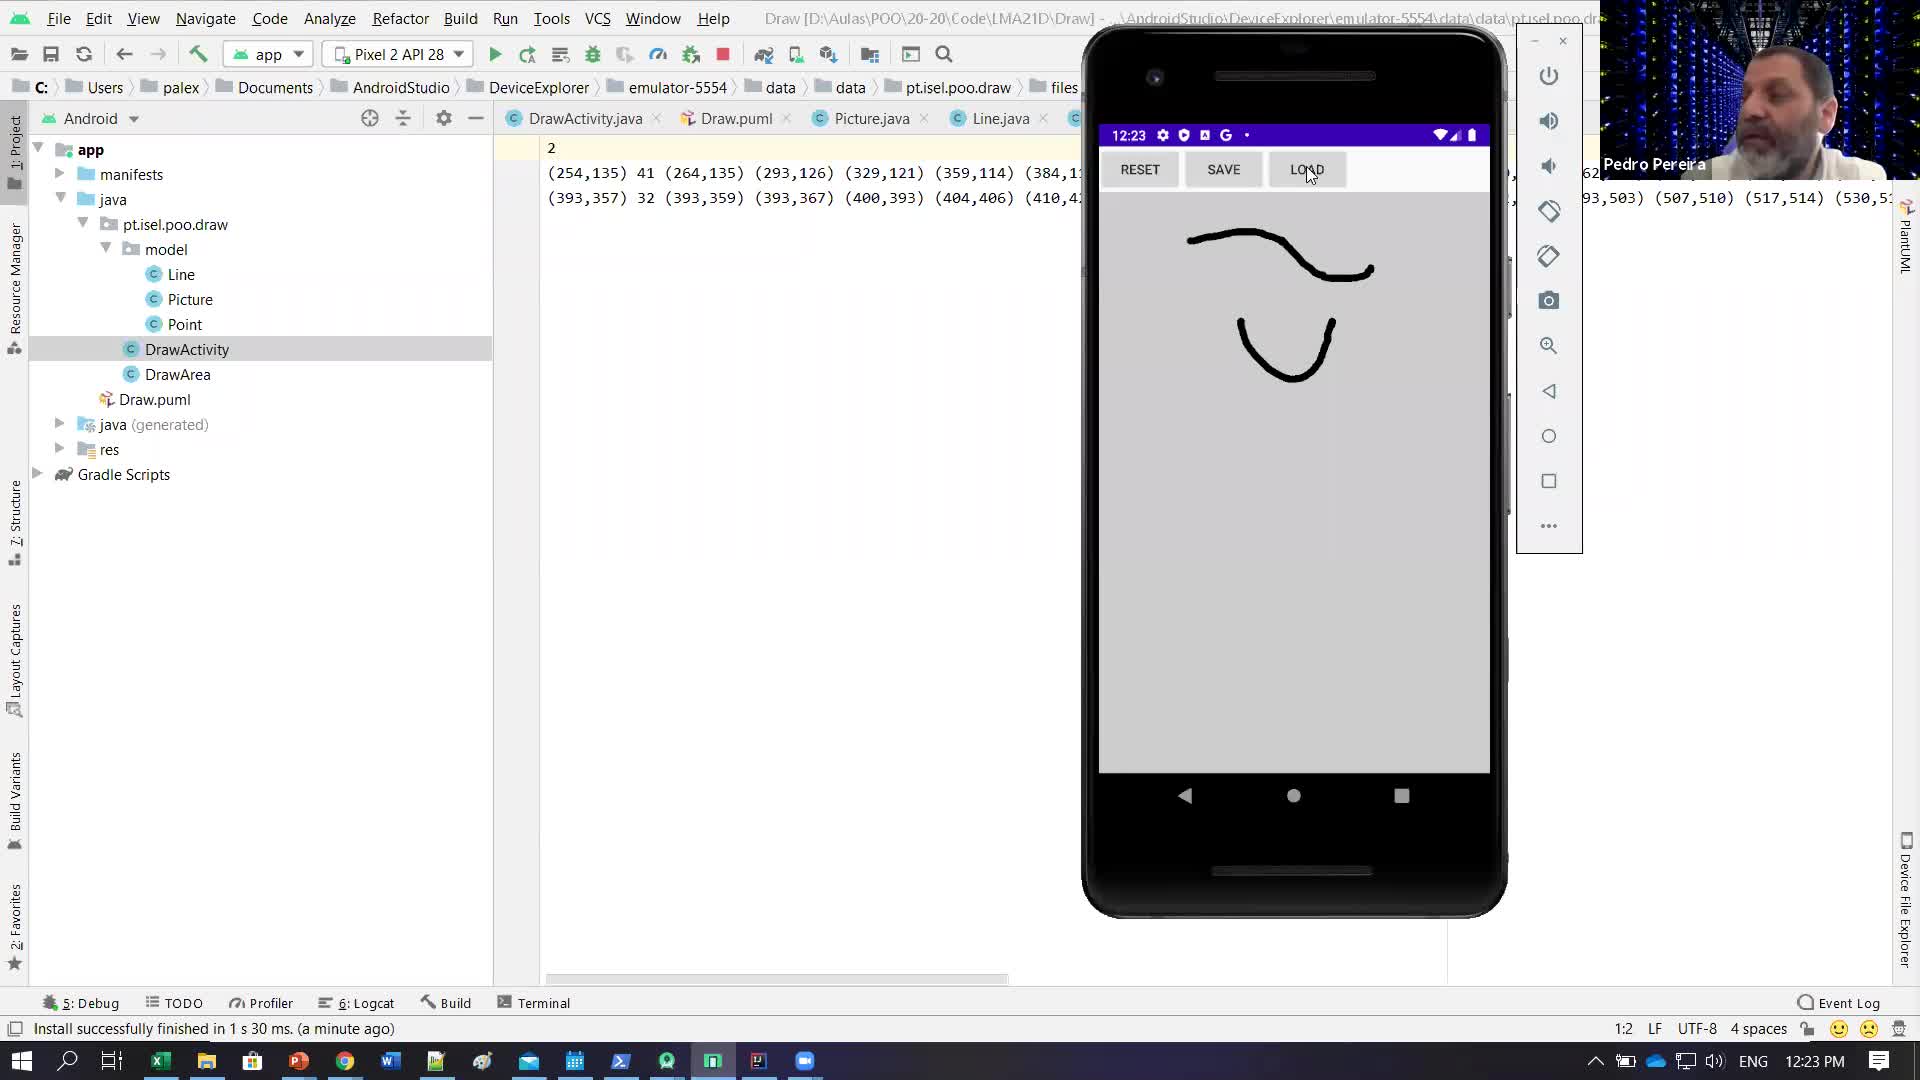1920x1080 pixels.
Task: Tap the SAVE button in the emulator
Action: pyautogui.click(x=1223, y=170)
